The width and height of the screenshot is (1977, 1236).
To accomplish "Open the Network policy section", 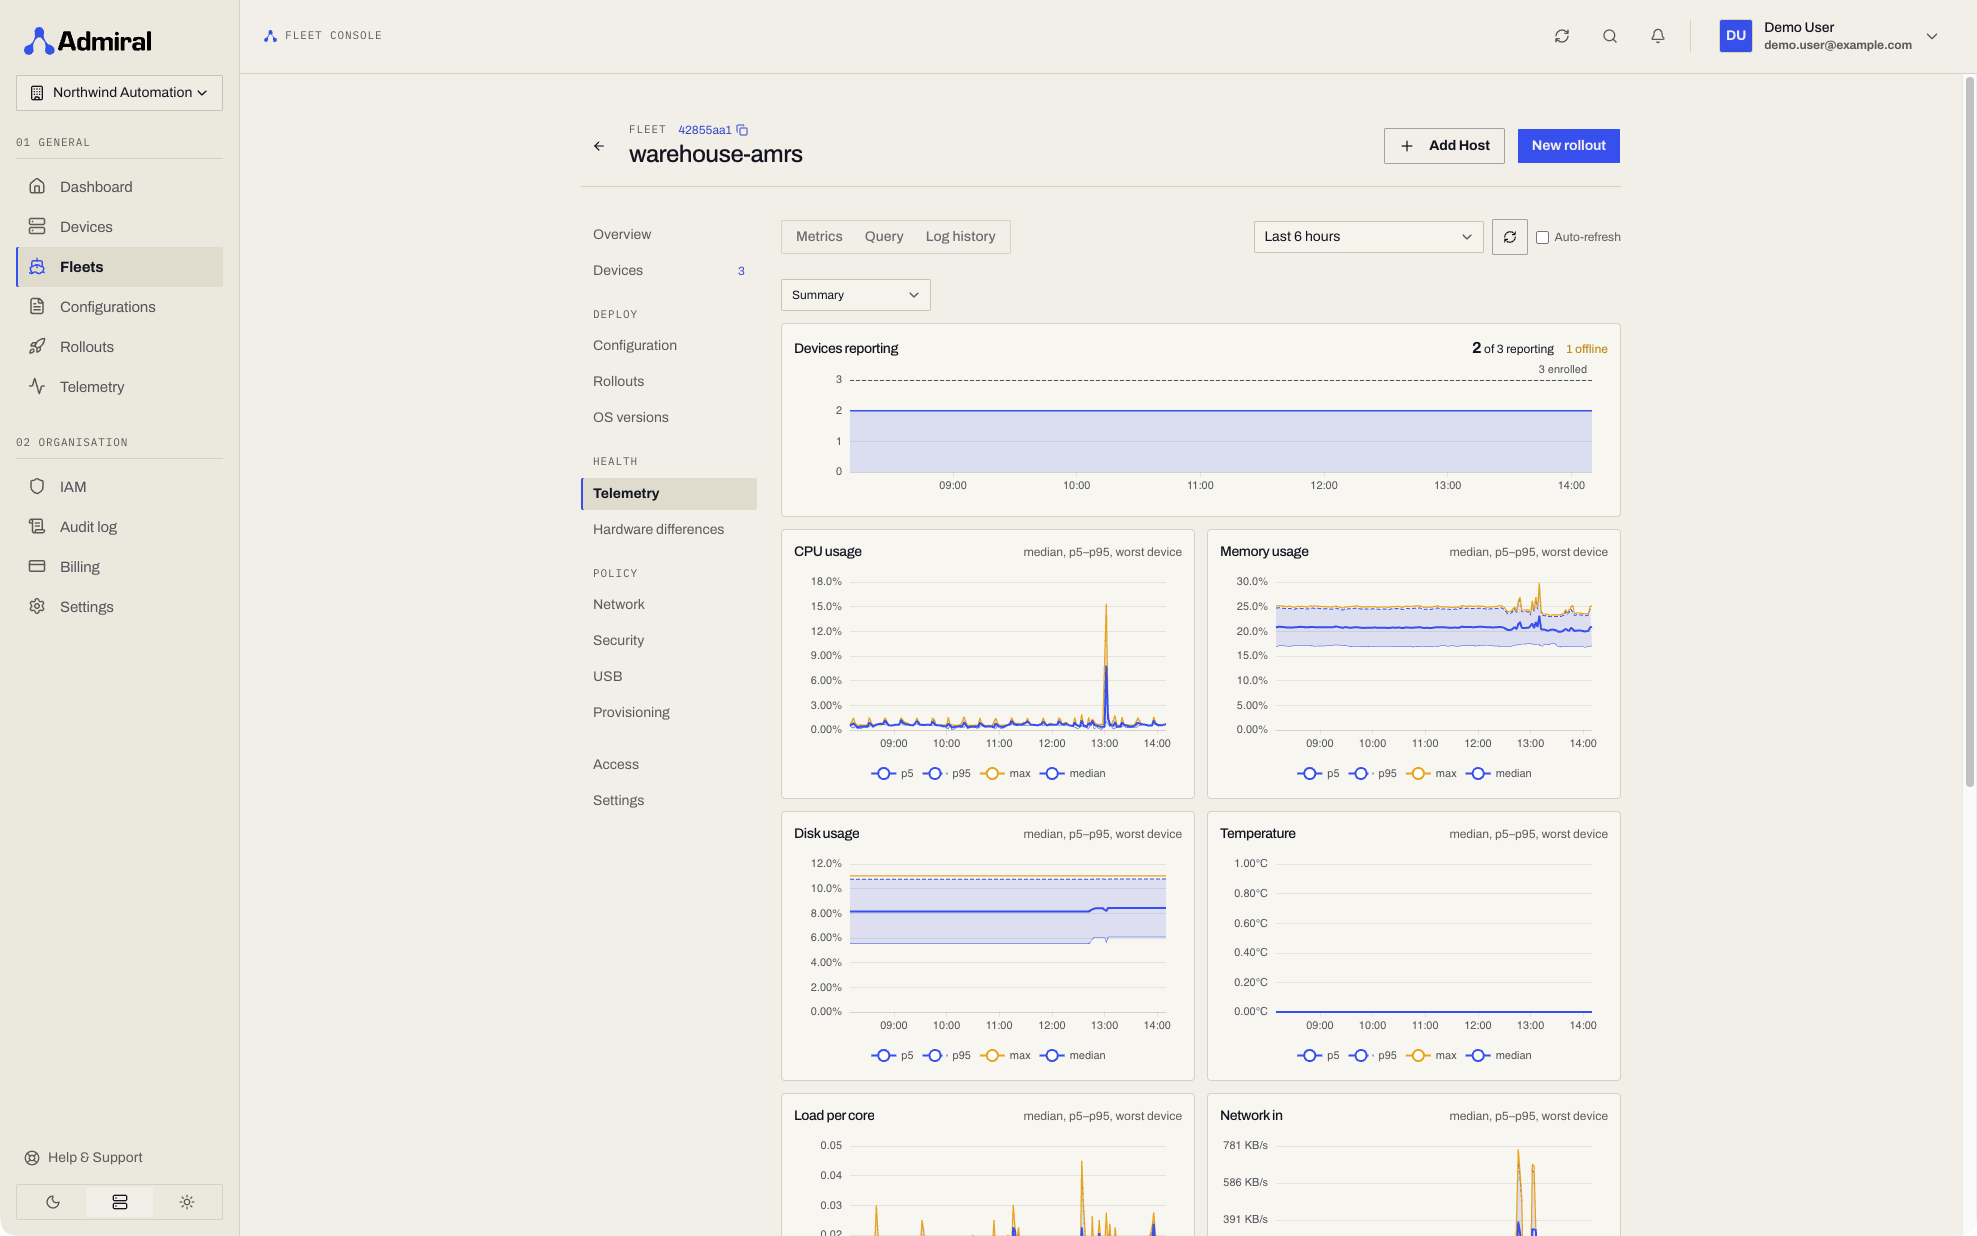I will (x=668, y=605).
